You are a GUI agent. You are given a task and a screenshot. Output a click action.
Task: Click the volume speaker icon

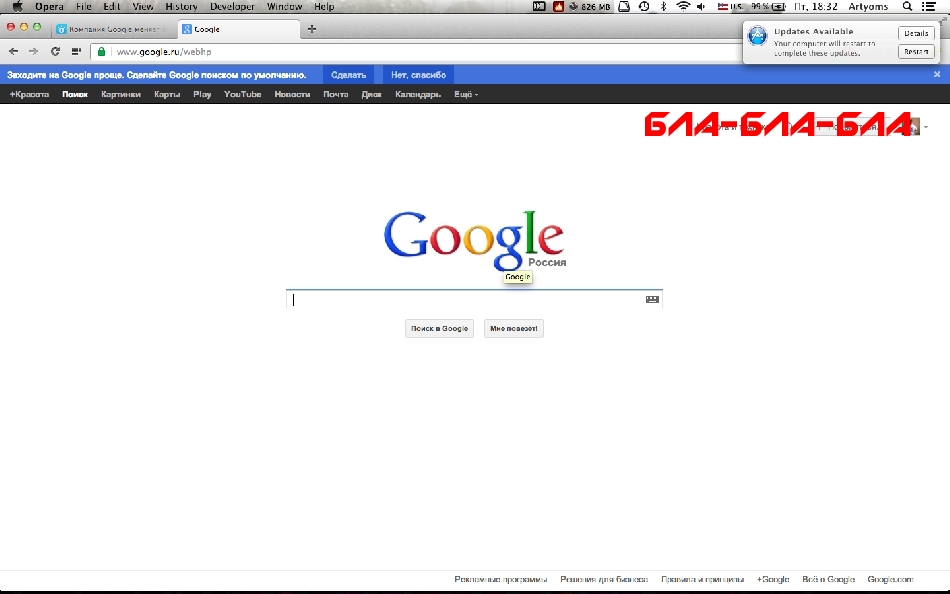click(702, 7)
